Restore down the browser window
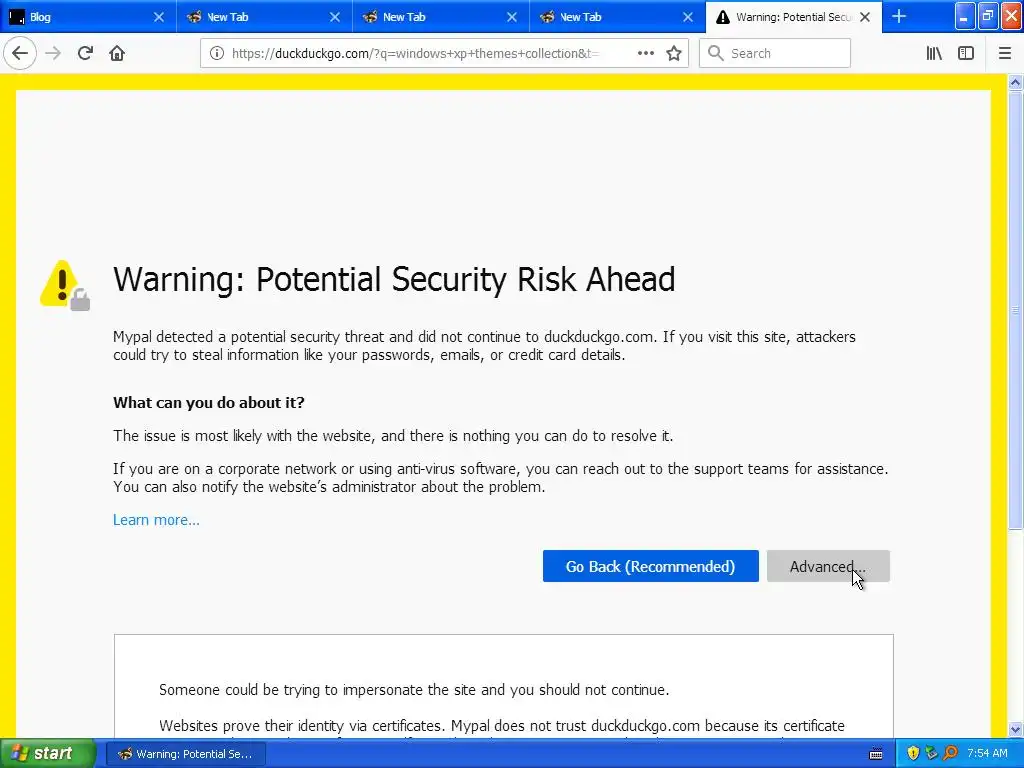The width and height of the screenshot is (1024, 768). tap(988, 16)
